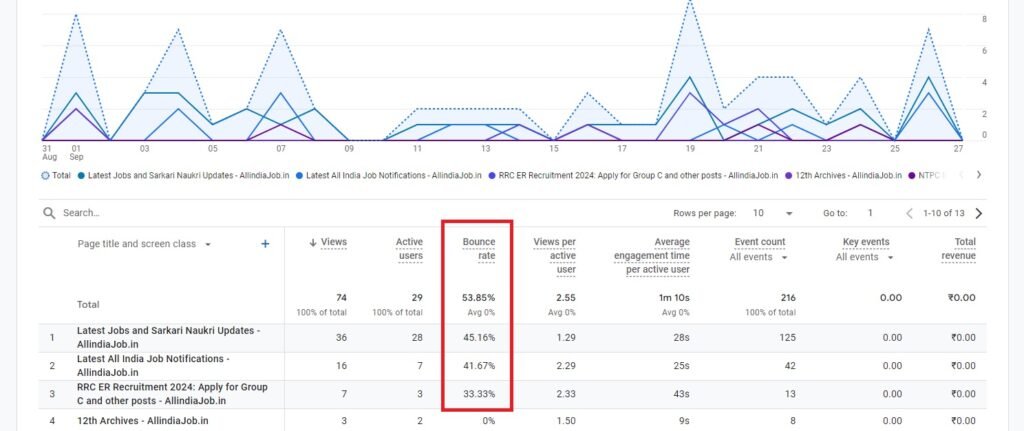Click the Go to page number field

tap(870, 213)
